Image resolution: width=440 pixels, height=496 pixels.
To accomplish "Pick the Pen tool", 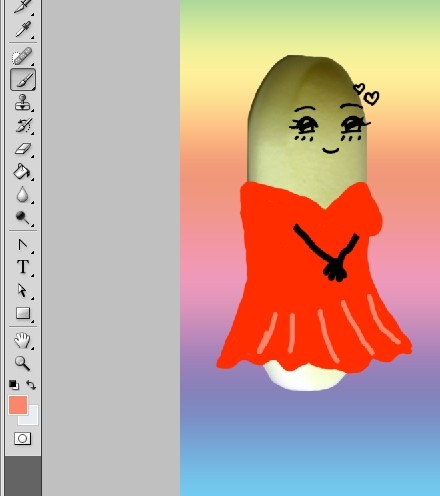I will (x=23, y=245).
